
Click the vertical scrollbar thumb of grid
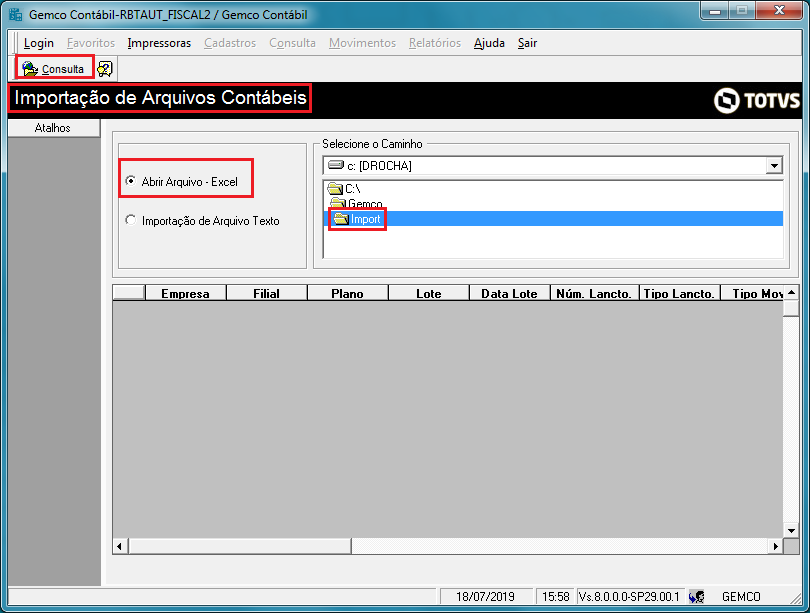(x=791, y=308)
